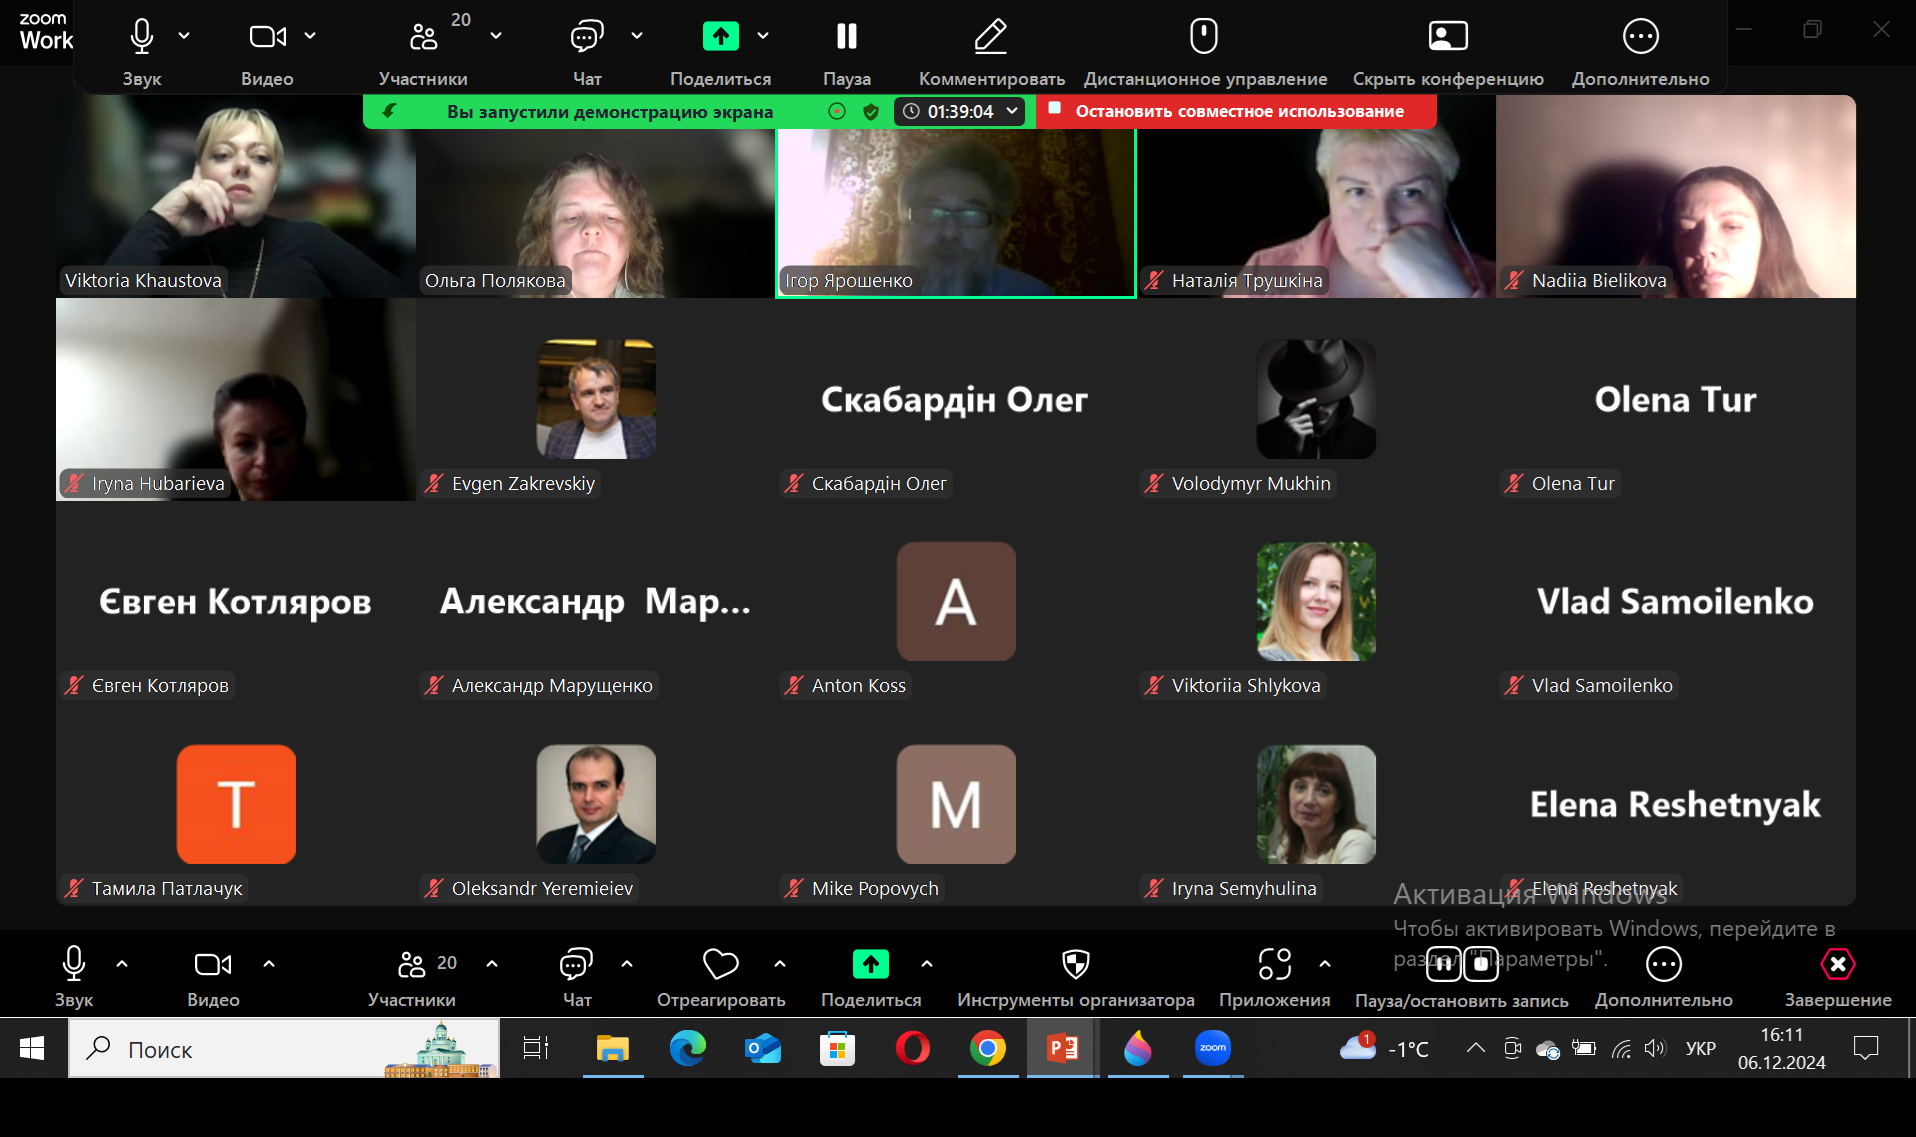Open Участники panel in bottom toolbar
Viewport: 1916px width, 1137px height.
coord(412,965)
